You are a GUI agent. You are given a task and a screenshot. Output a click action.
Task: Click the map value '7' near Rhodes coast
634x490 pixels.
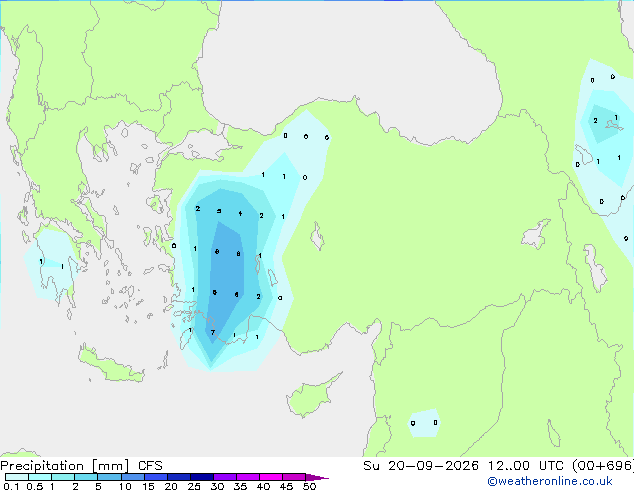coord(213,333)
